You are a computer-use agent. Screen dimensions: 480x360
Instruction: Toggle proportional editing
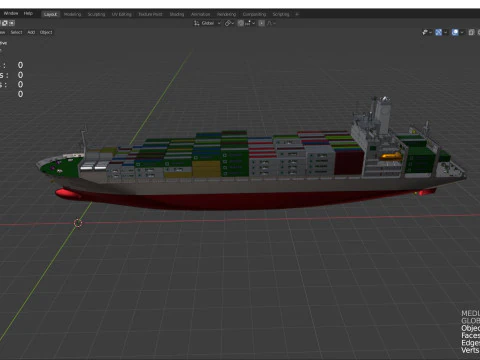[262, 23]
